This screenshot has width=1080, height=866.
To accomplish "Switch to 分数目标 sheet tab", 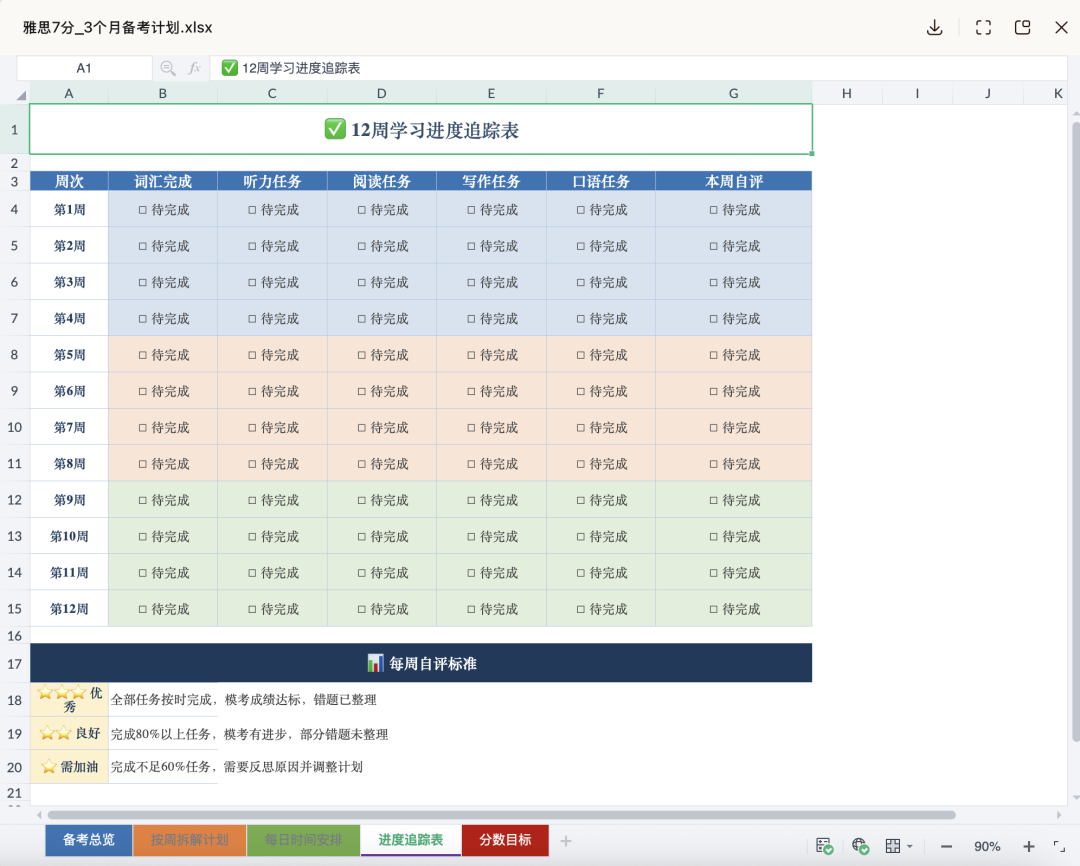I will [x=505, y=840].
